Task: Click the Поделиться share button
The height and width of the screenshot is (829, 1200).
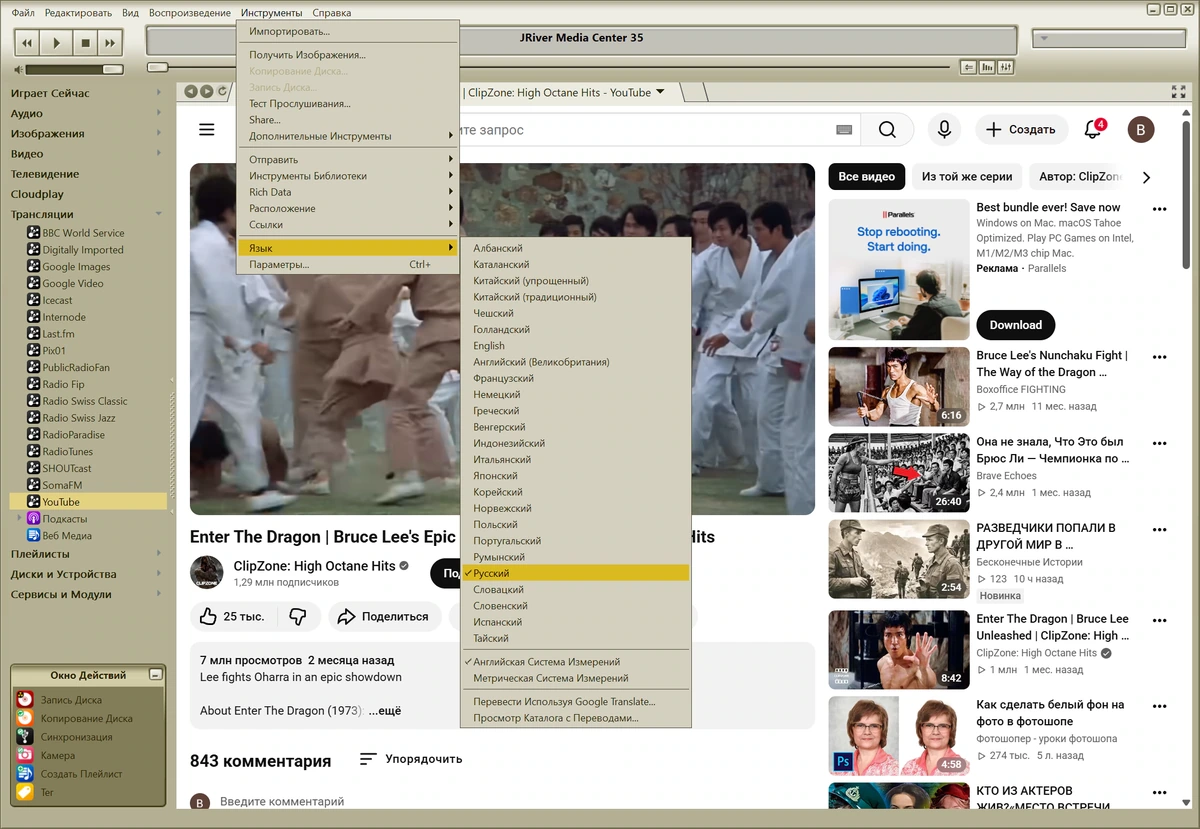Action: click(x=383, y=617)
